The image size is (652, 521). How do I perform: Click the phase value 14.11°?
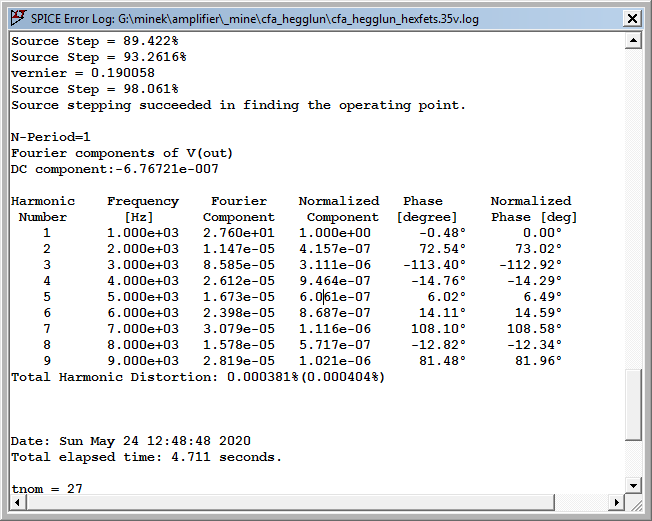(442, 313)
